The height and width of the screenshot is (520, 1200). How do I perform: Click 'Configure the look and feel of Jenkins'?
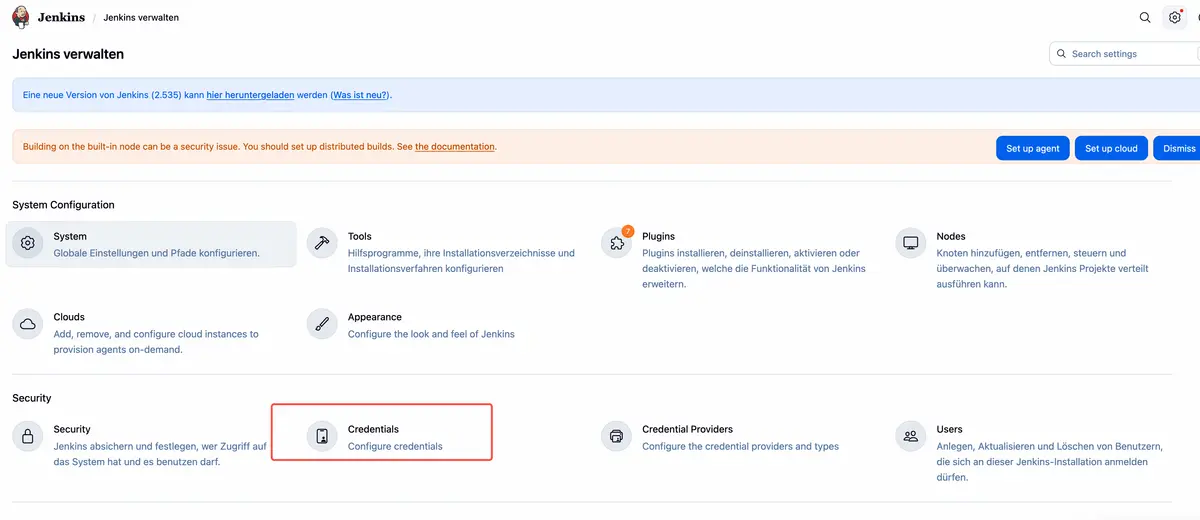click(431, 334)
